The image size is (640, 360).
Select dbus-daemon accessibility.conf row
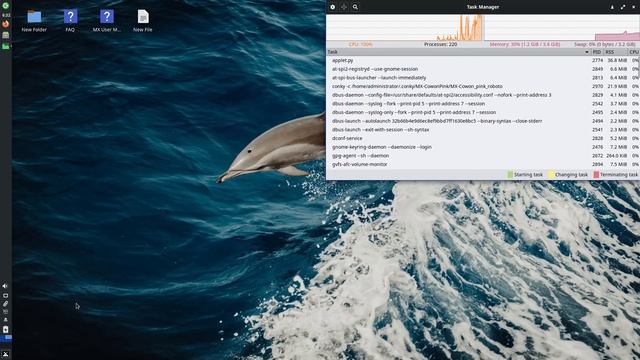(483, 95)
